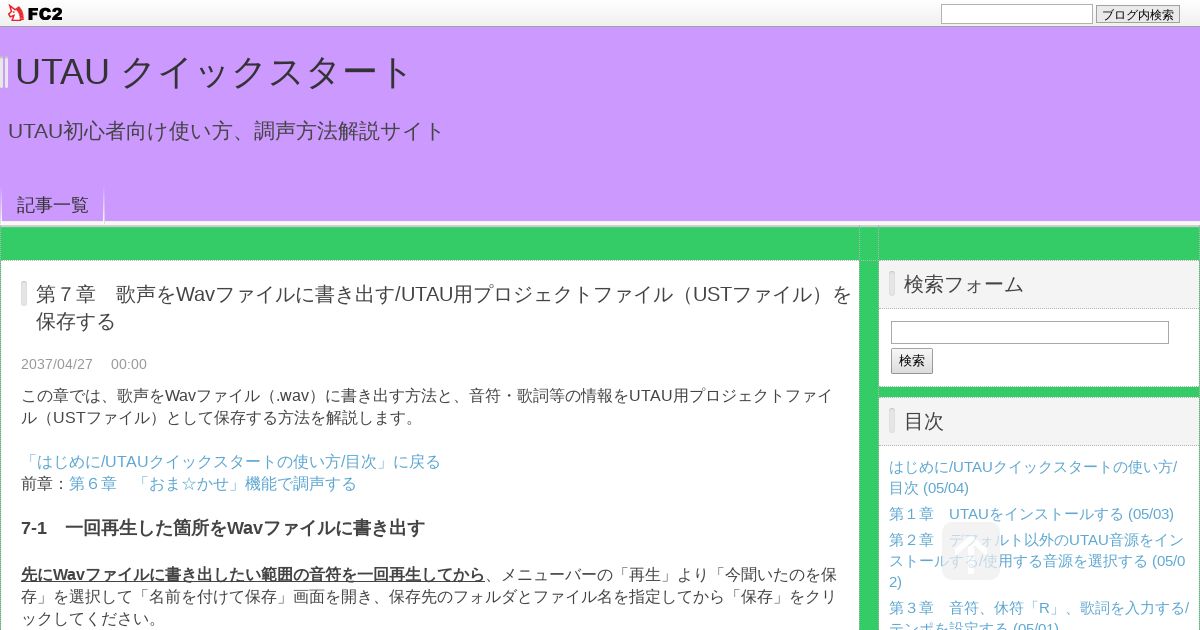The height and width of the screenshot is (630, 1200).
Task: Click the underlined text 先にWavファイルに書き出したい範囲の音符
Action: click(x=252, y=574)
